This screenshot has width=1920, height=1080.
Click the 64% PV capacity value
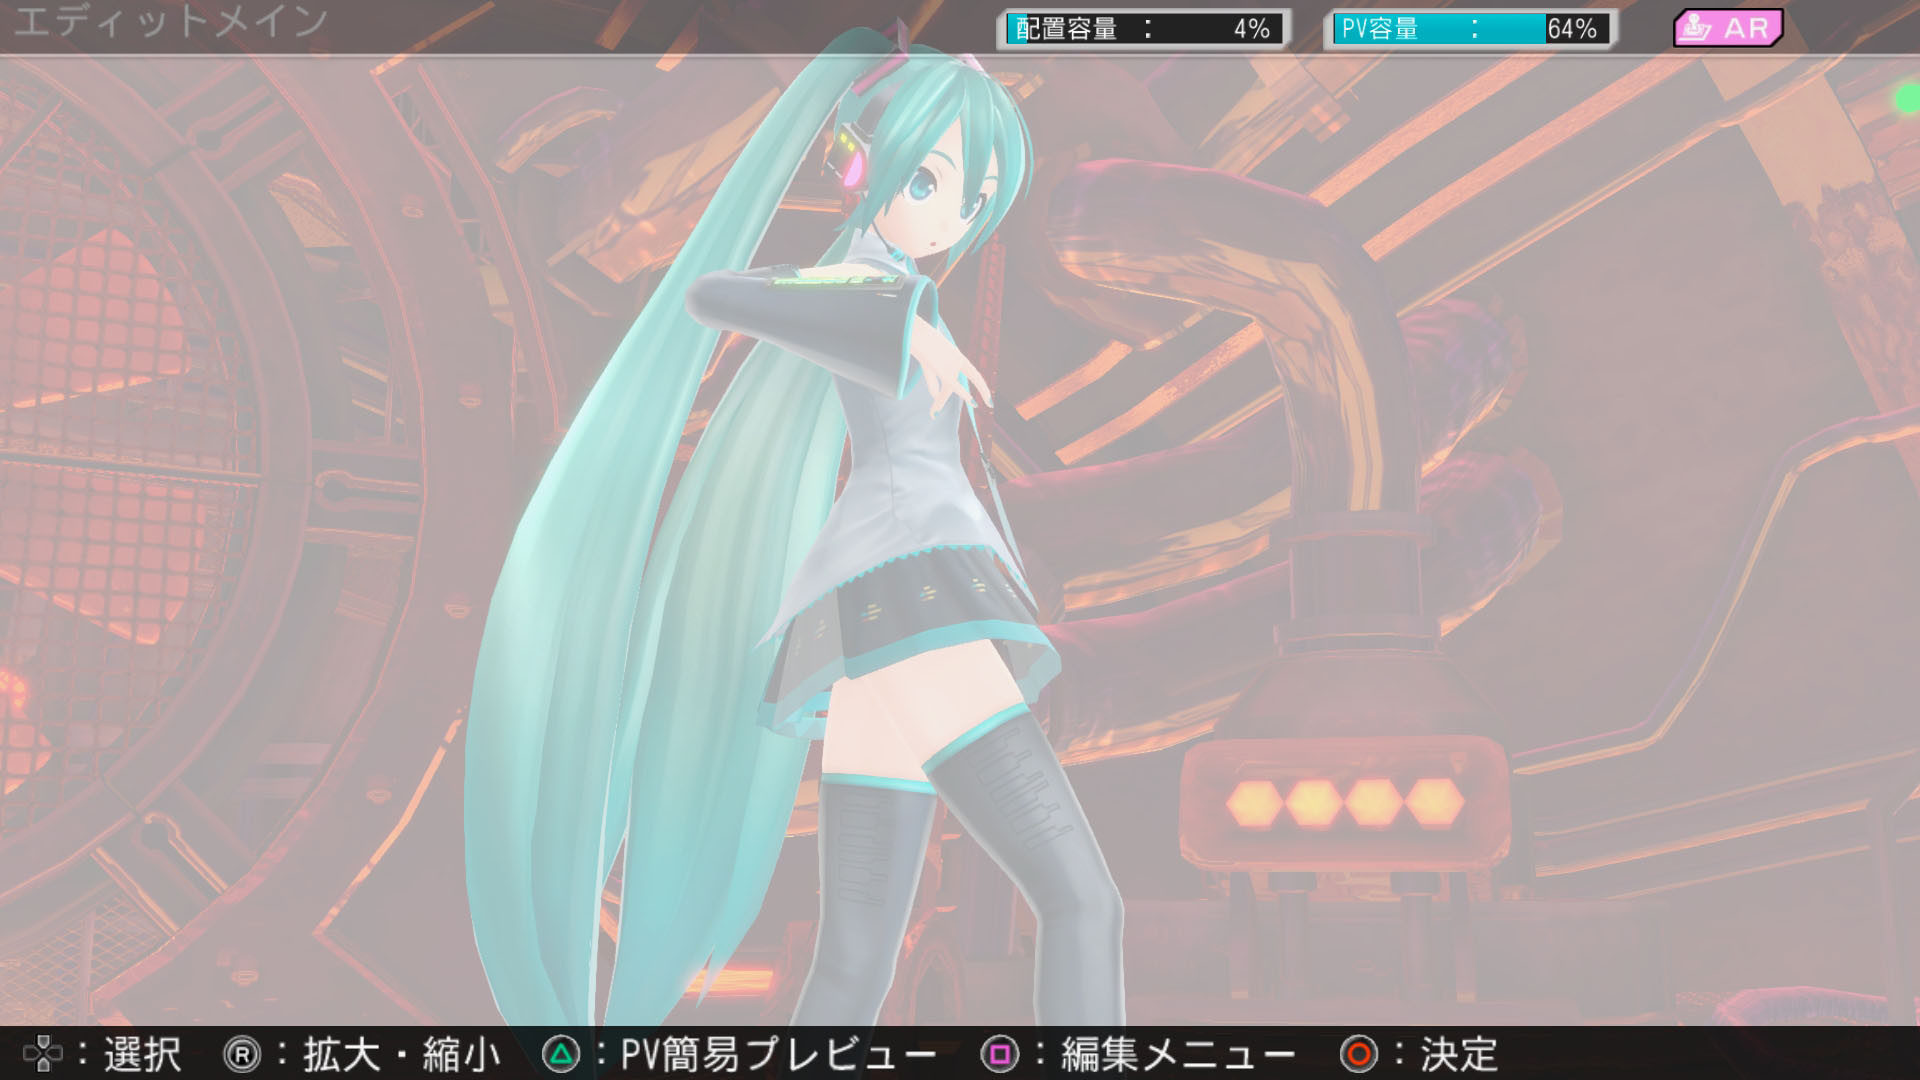click(1572, 29)
